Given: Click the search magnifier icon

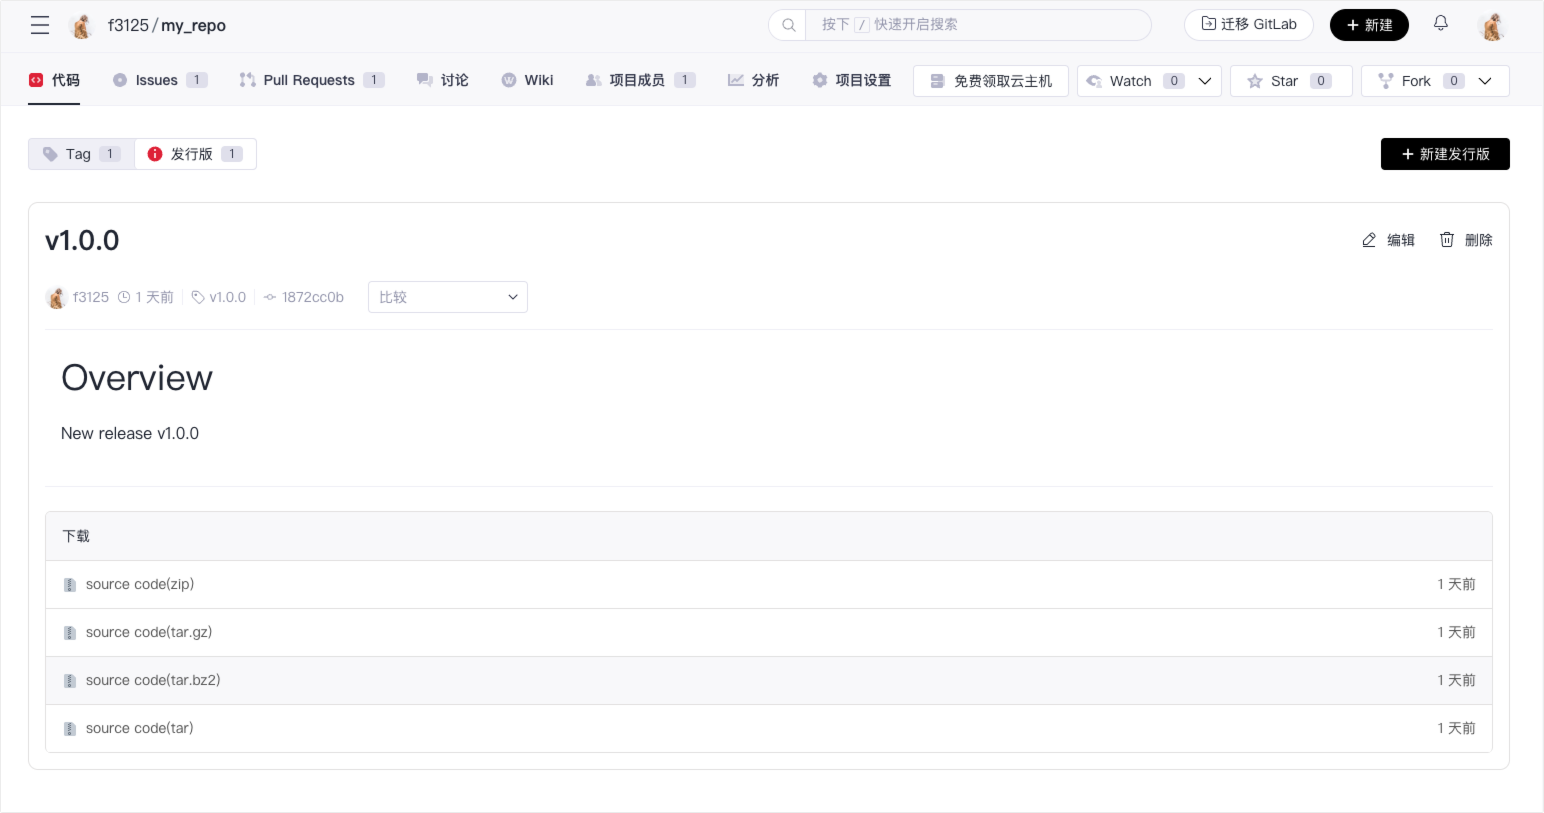Looking at the screenshot, I should click(788, 25).
